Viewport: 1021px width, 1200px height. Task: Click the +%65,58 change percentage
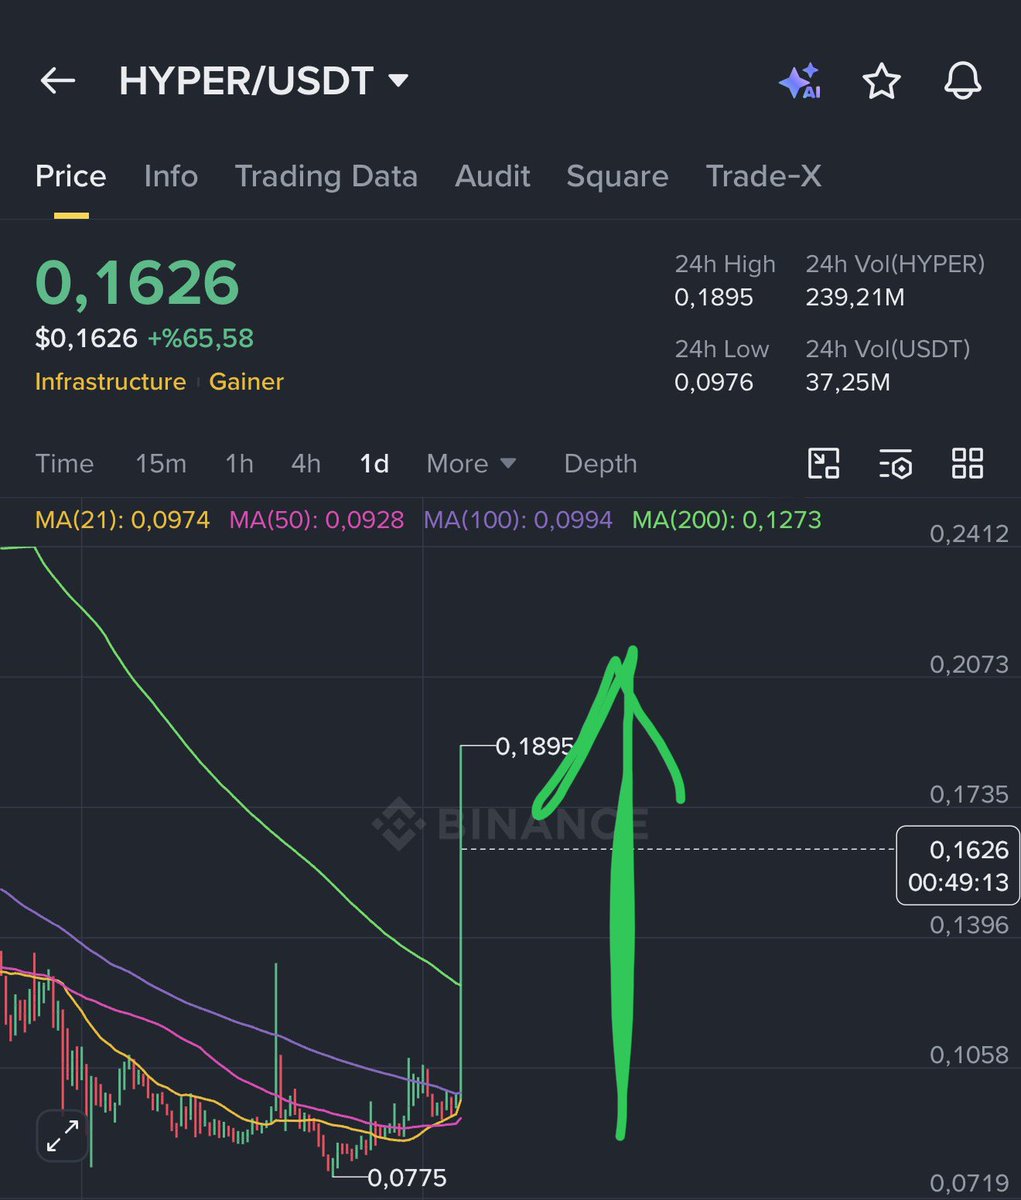tap(200, 338)
